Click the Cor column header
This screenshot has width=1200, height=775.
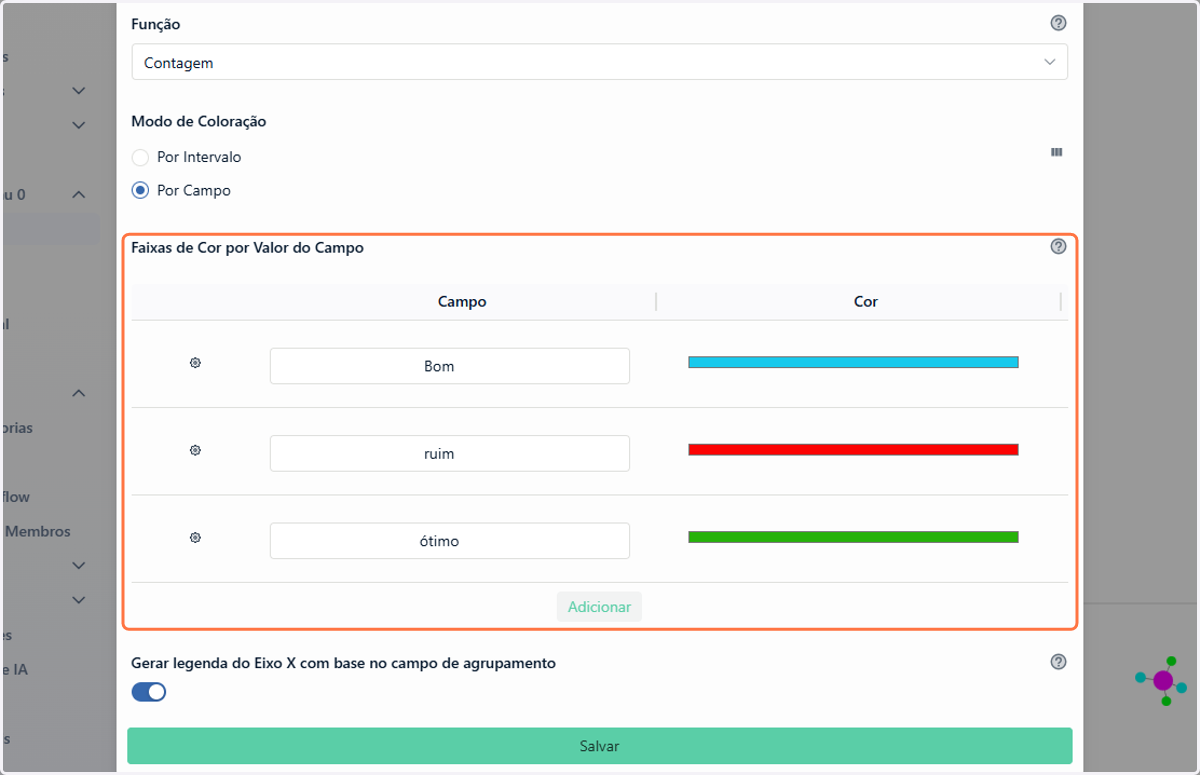pyautogui.click(x=866, y=301)
